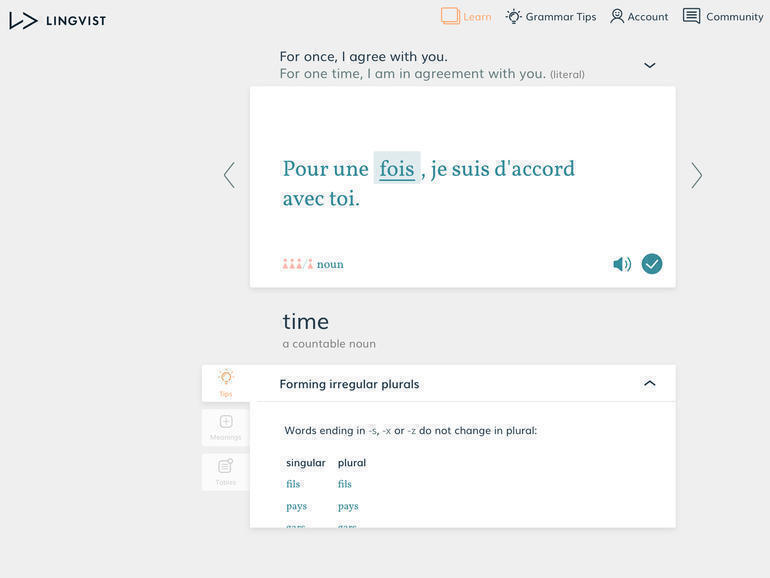
Task: Click the singular word fils
Action: [293, 484]
